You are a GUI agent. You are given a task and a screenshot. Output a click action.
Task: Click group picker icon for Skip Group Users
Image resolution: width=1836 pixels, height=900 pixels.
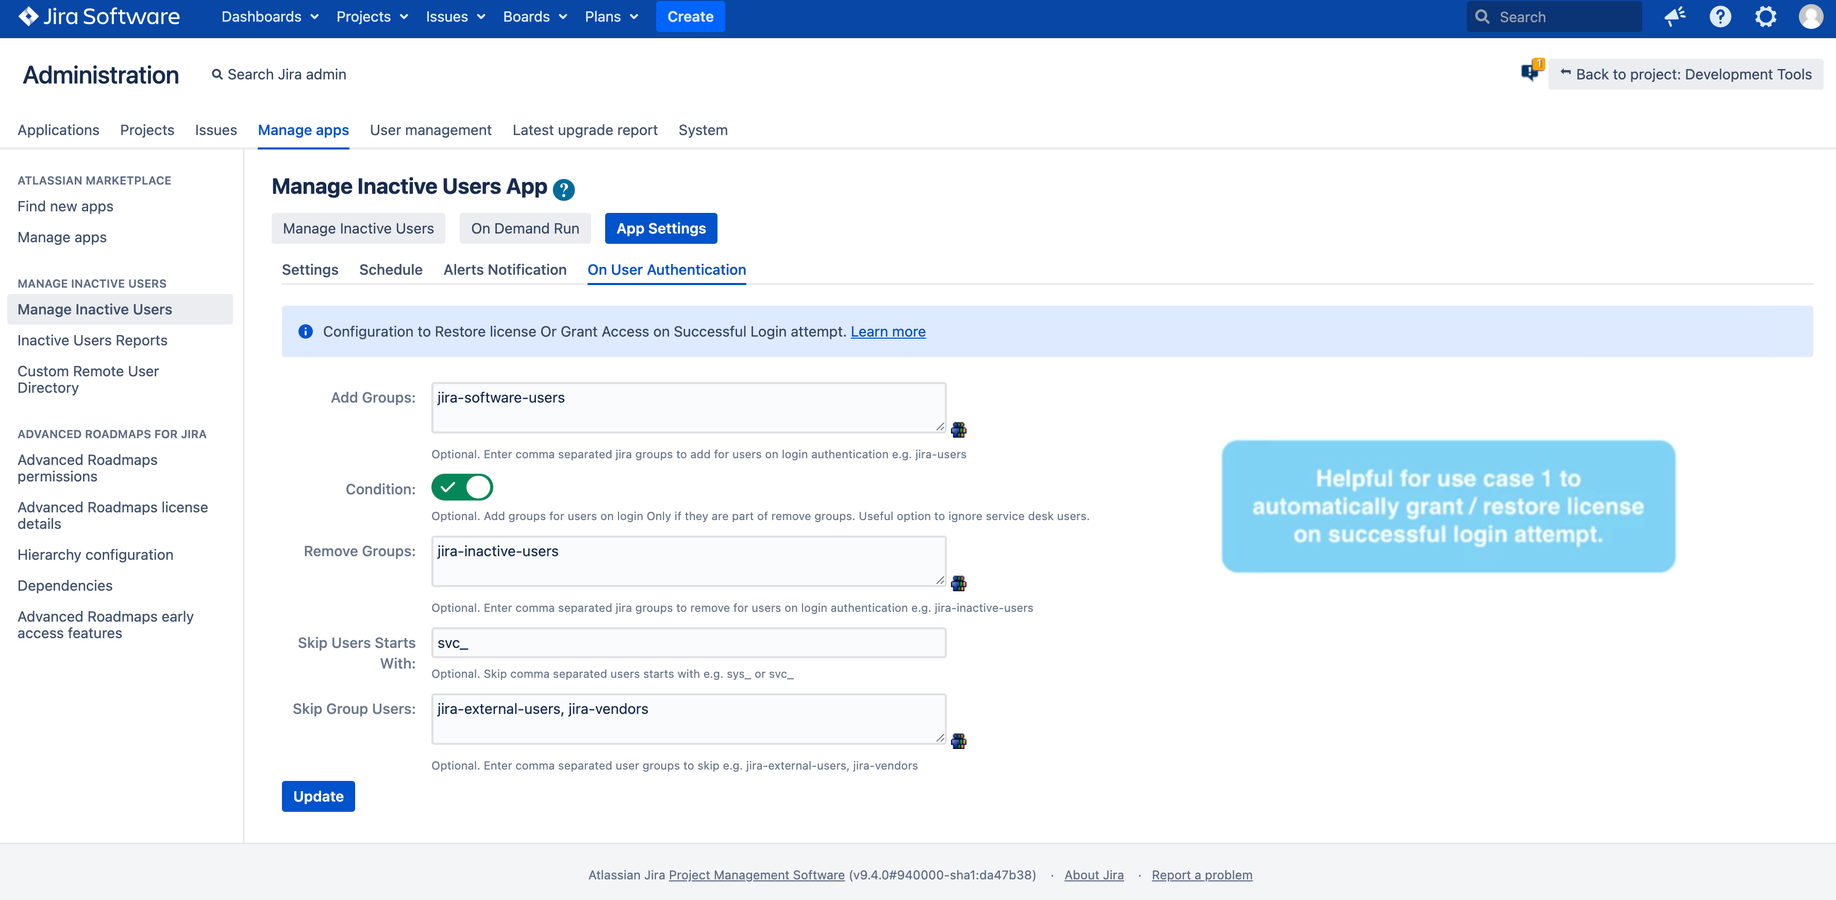(x=959, y=741)
